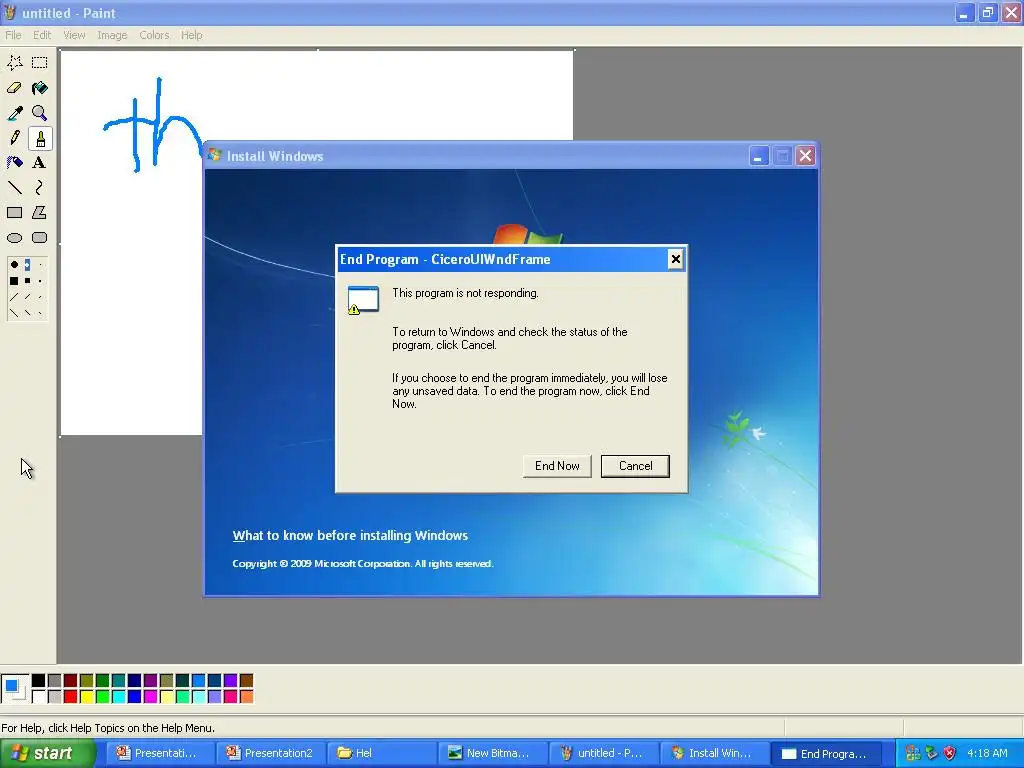Choose the Rectangle shape tool
This screenshot has height=768, width=1024.
14,212
